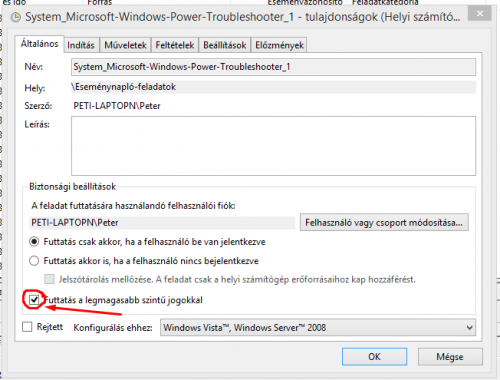
Task: Enable the Rejtett checkbox
Action: 27,327
